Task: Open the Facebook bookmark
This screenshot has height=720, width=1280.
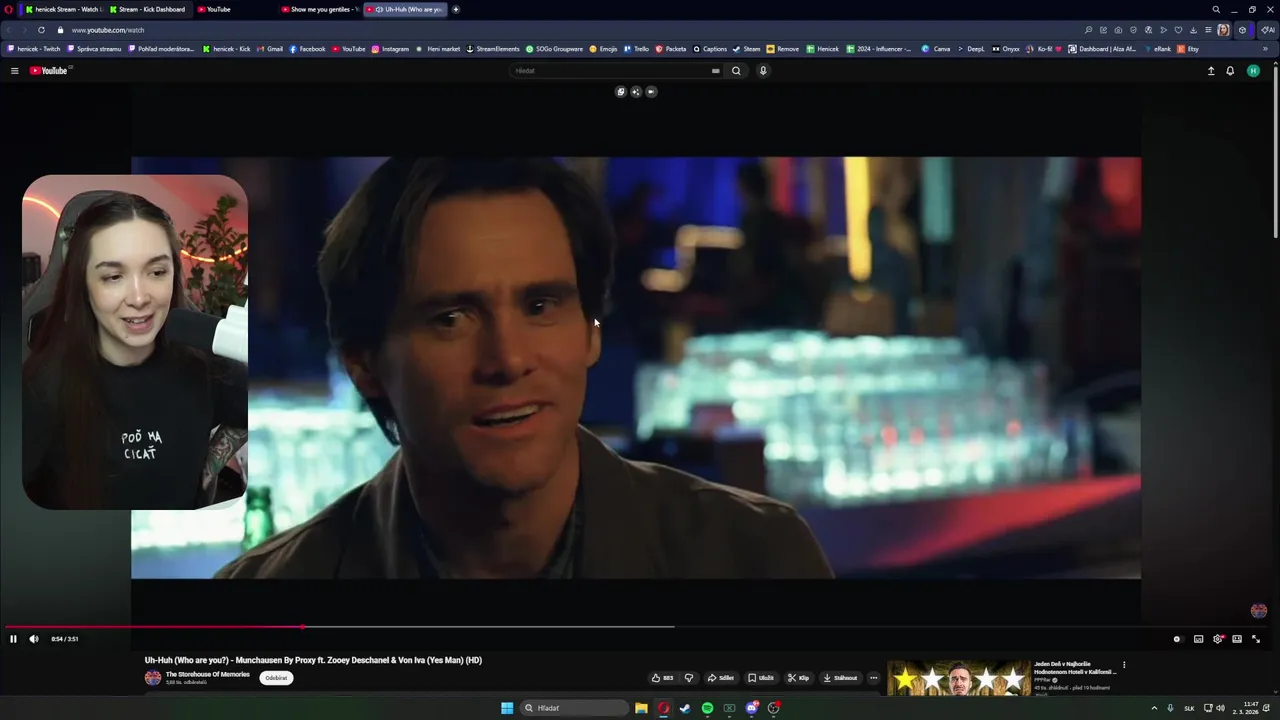Action: pos(307,49)
